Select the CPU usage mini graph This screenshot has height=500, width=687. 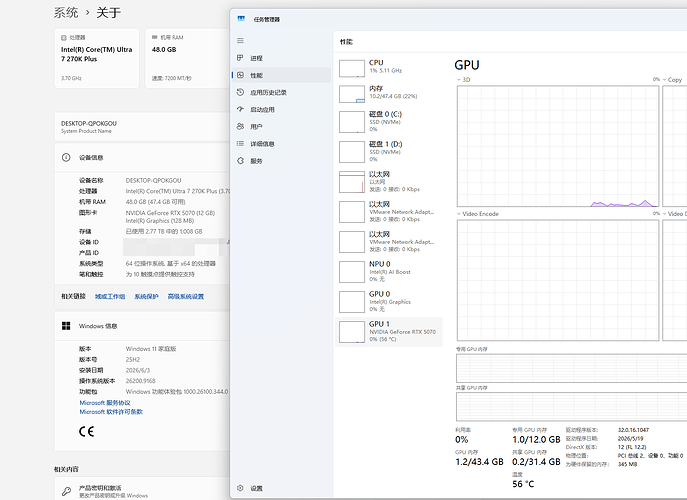(352, 68)
